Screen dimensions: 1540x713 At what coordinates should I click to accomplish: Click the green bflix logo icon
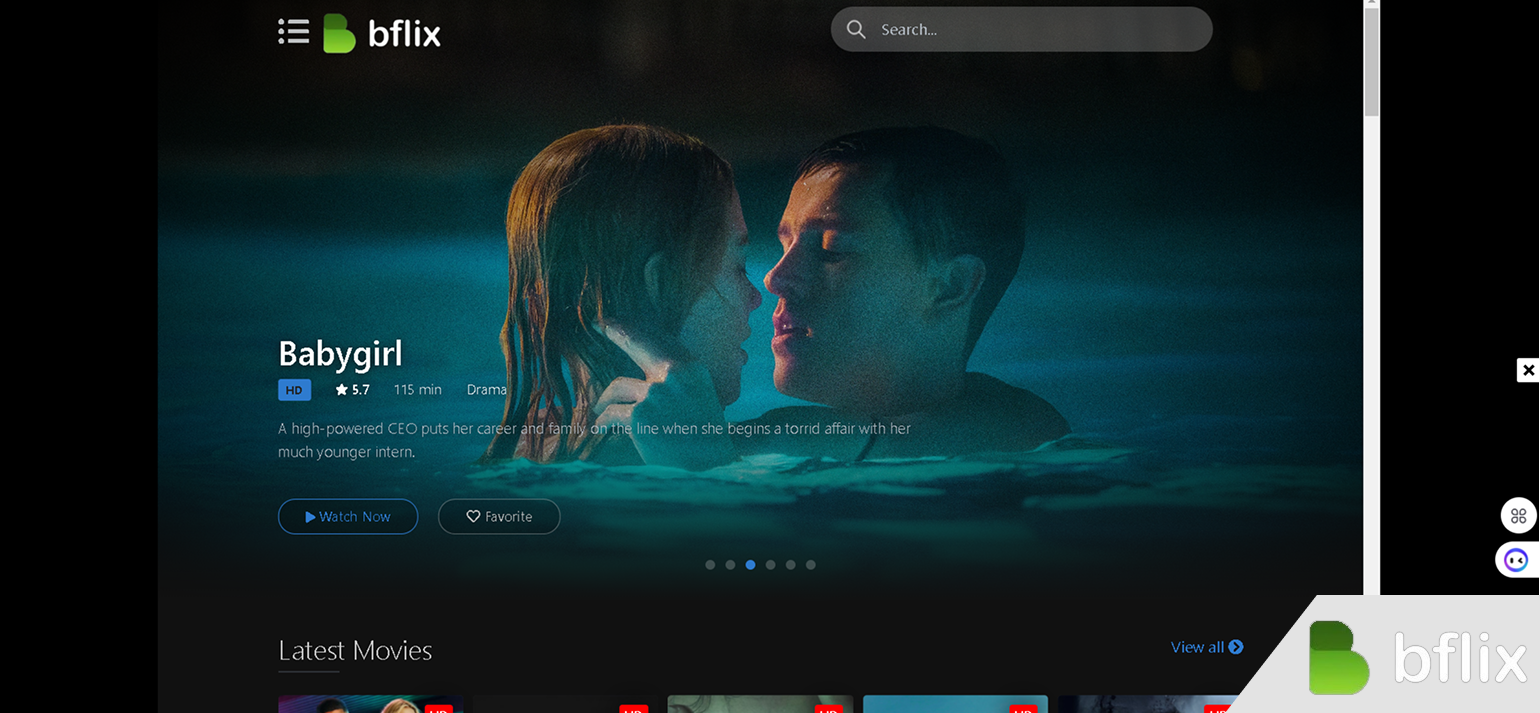[337, 31]
